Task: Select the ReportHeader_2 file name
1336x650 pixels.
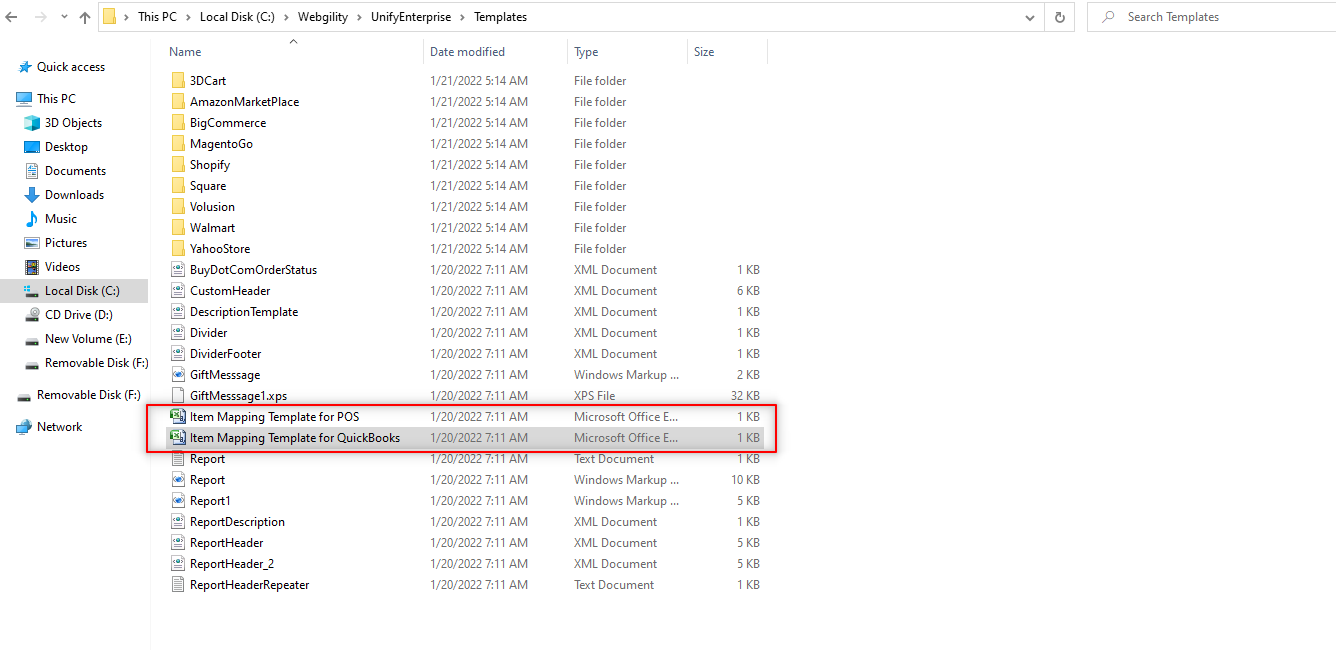Action: pos(232,564)
